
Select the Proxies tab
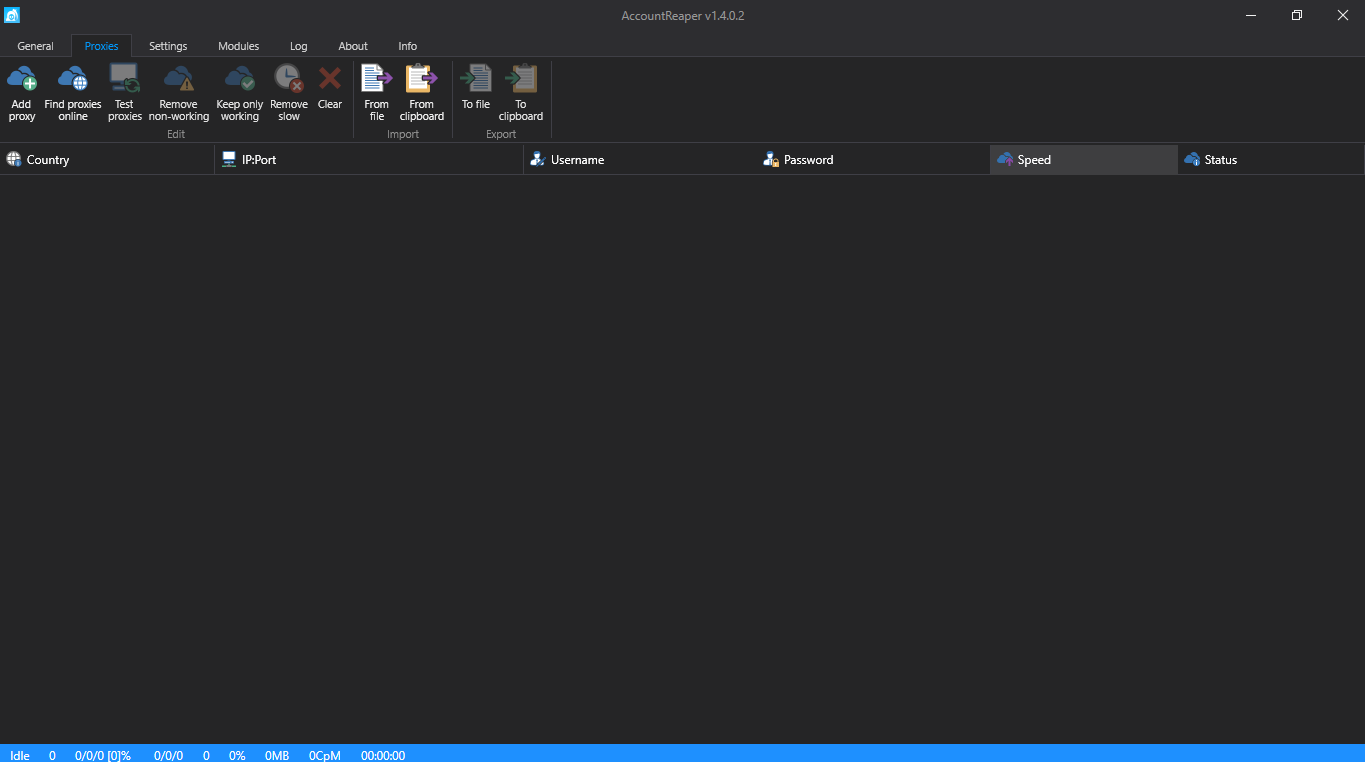pos(101,46)
